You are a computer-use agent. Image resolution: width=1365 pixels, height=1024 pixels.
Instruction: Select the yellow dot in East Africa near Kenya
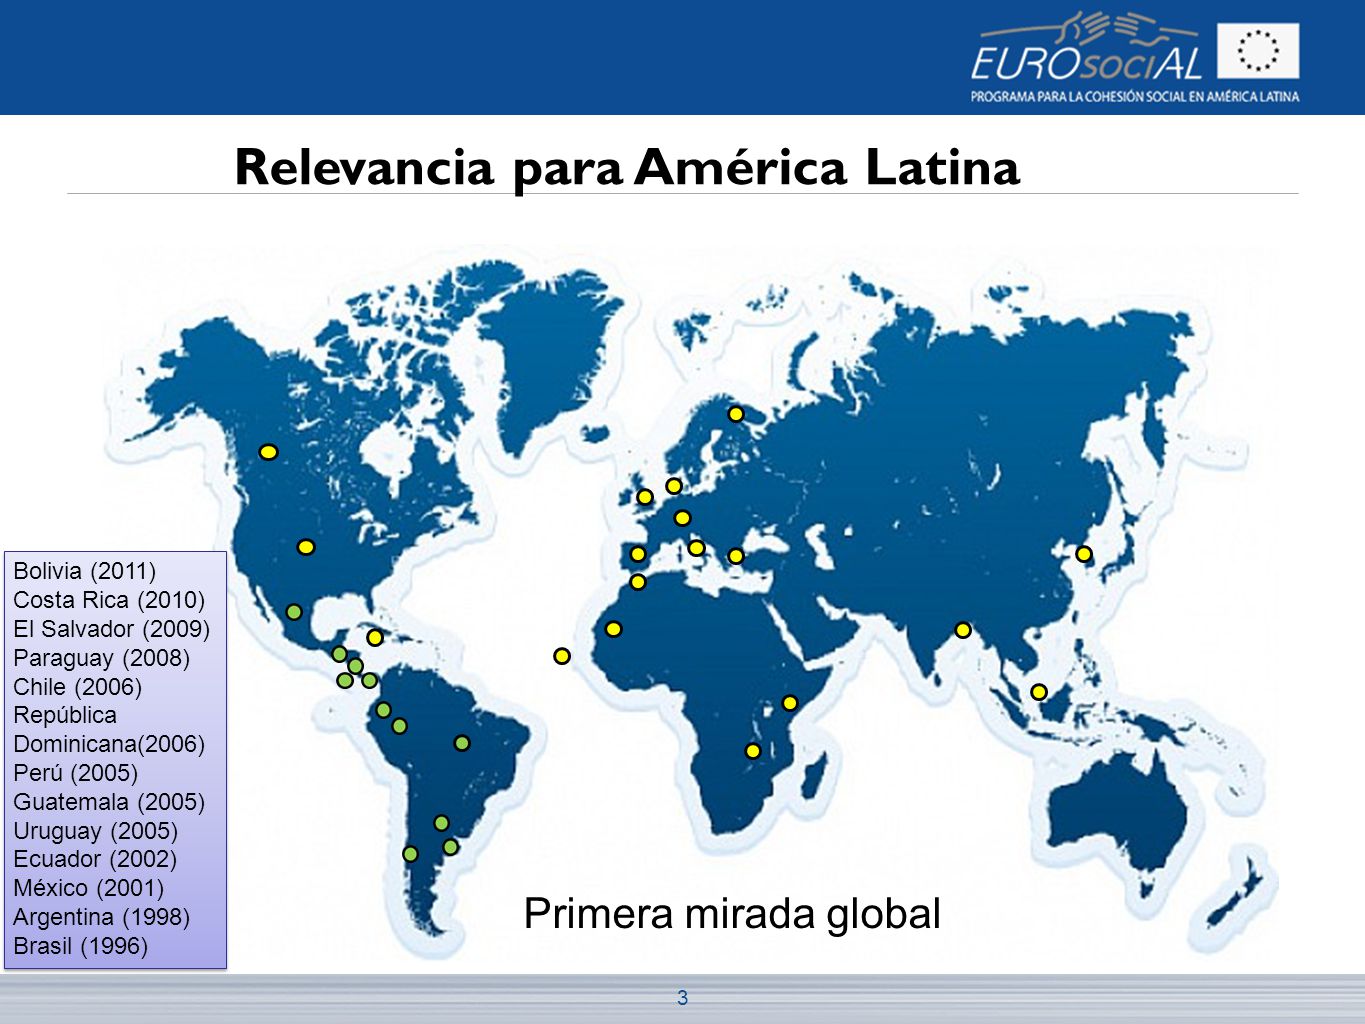point(790,703)
